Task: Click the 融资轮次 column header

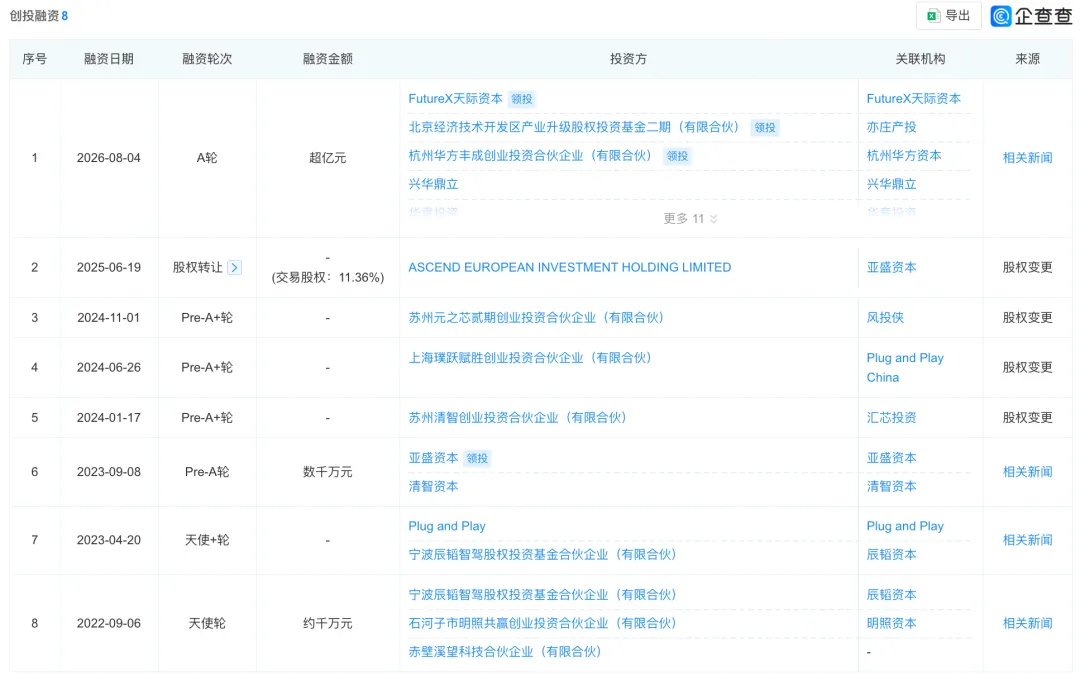Action: pos(207,59)
